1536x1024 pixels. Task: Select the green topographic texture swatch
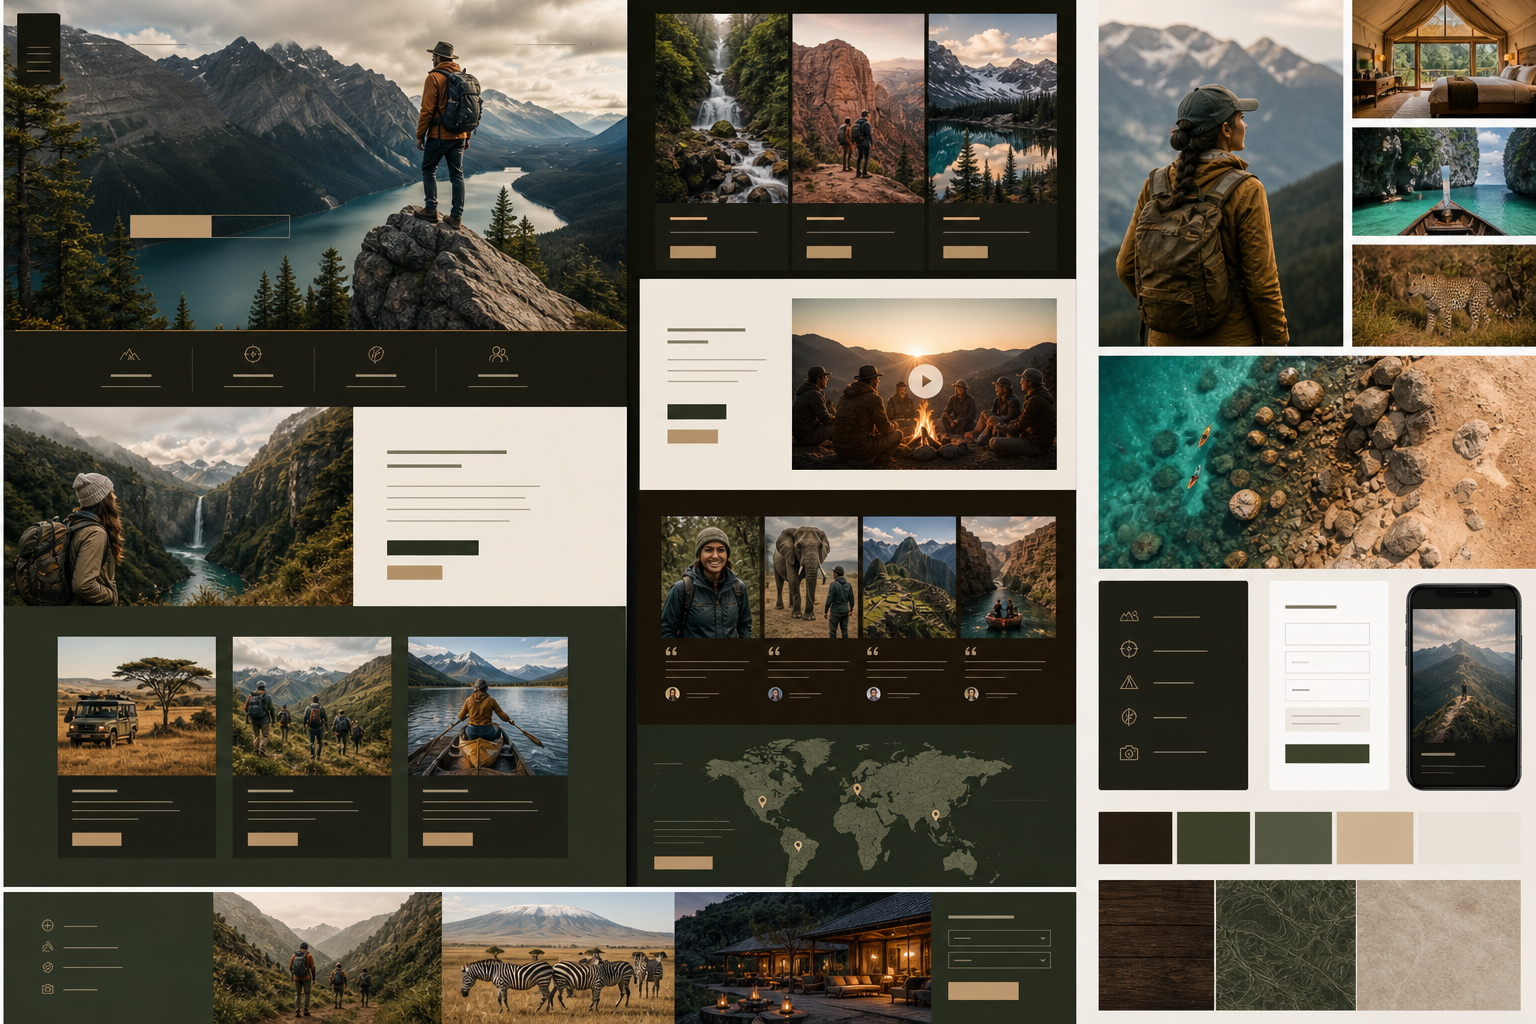click(x=1286, y=945)
